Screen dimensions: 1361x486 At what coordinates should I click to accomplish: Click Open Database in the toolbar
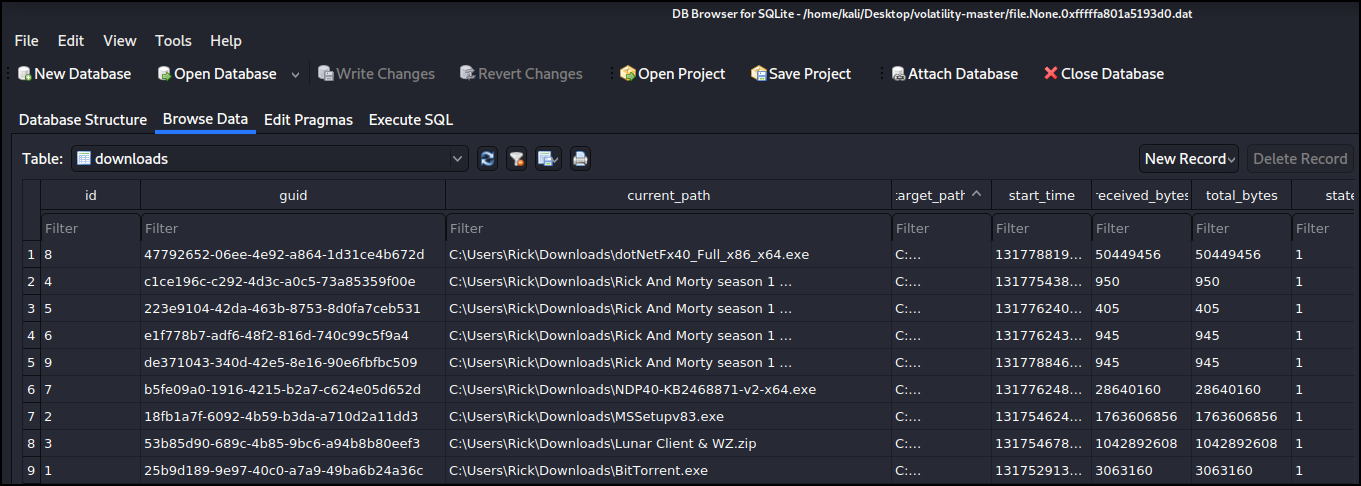point(217,74)
